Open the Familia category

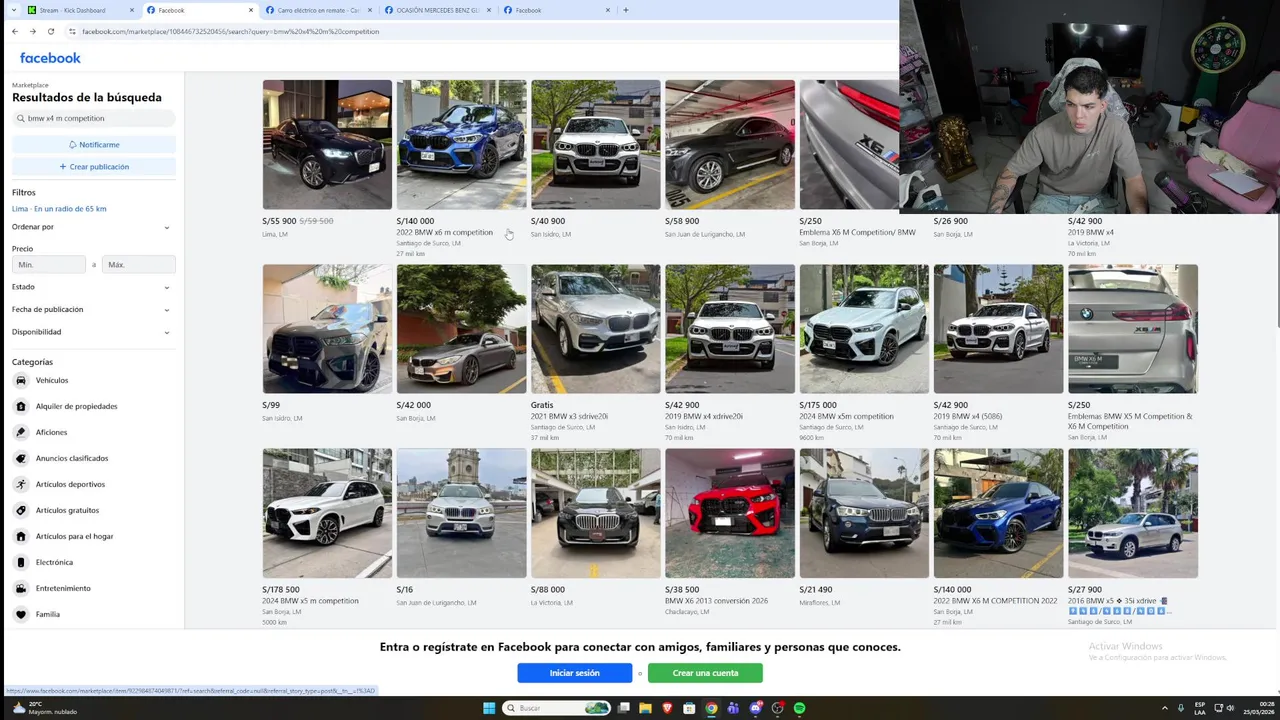[47, 614]
